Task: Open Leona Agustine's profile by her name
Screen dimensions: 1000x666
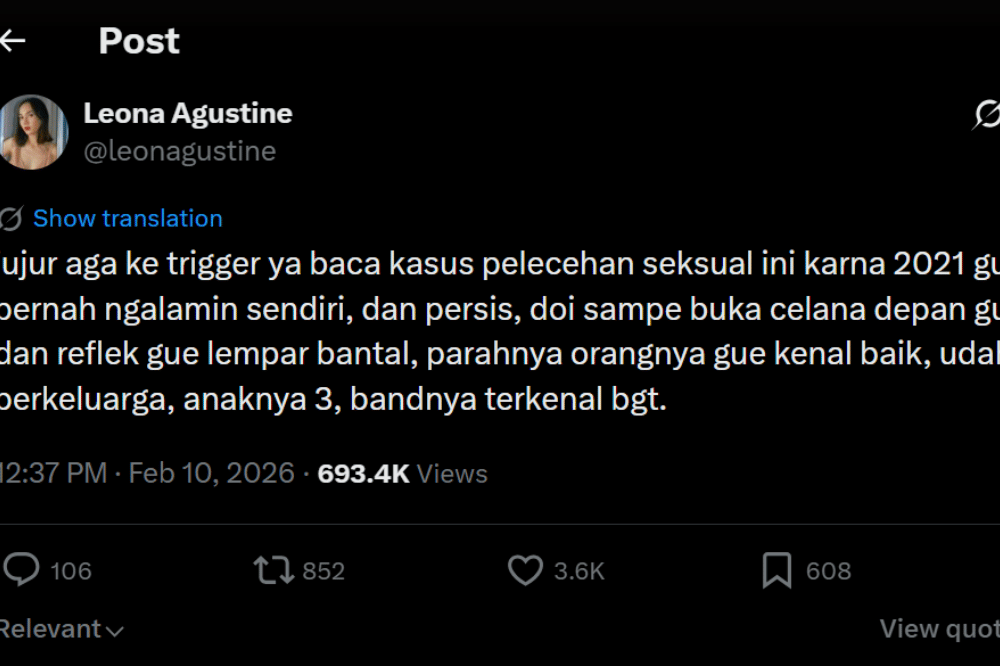Action: pyautogui.click(x=188, y=113)
